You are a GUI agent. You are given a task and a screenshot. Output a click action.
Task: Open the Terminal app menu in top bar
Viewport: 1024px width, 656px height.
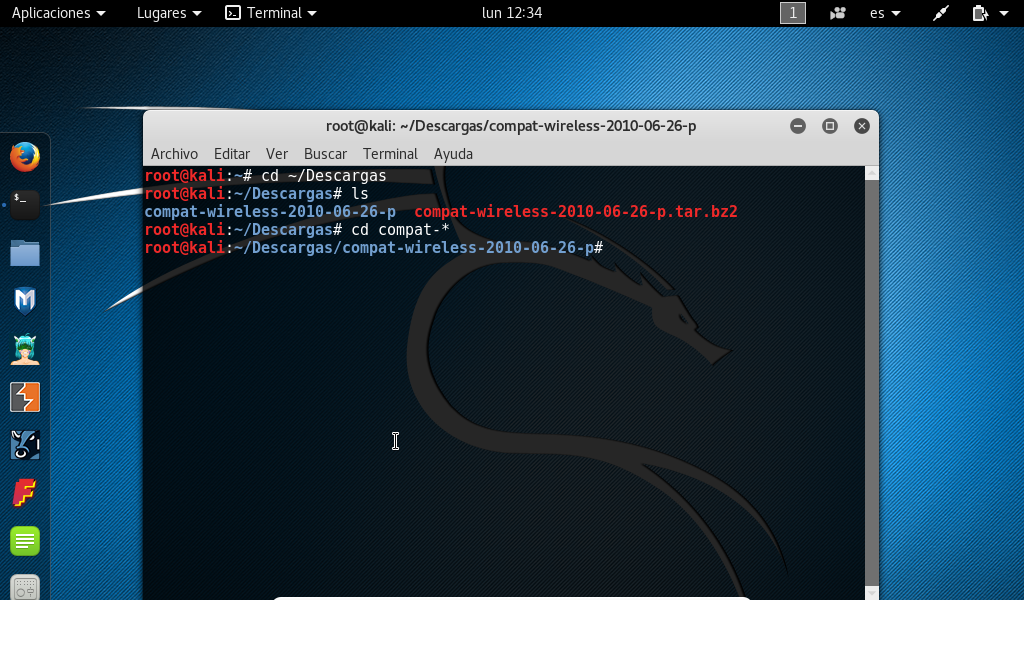point(270,13)
